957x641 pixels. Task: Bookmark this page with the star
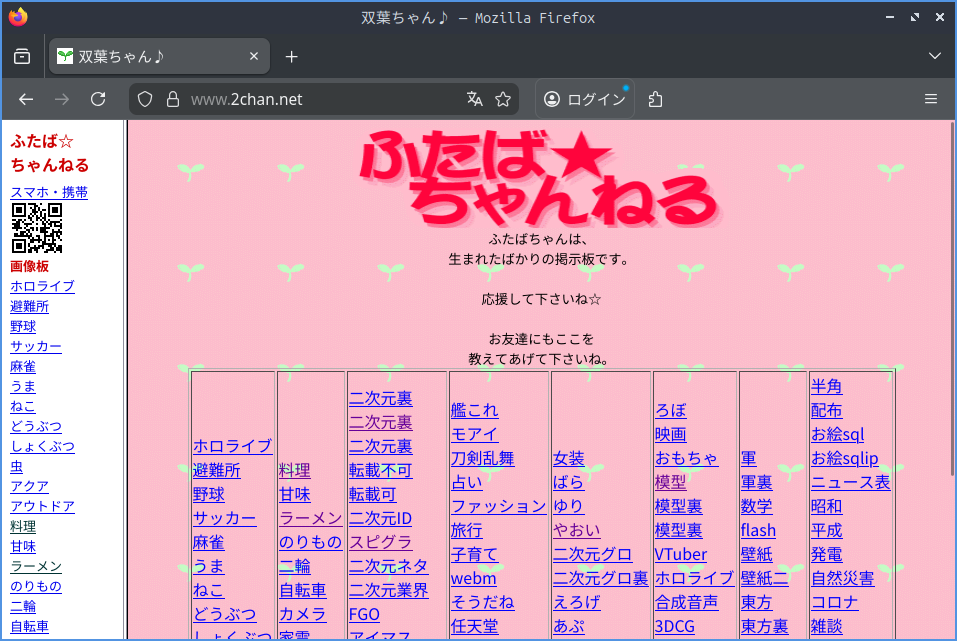click(503, 99)
